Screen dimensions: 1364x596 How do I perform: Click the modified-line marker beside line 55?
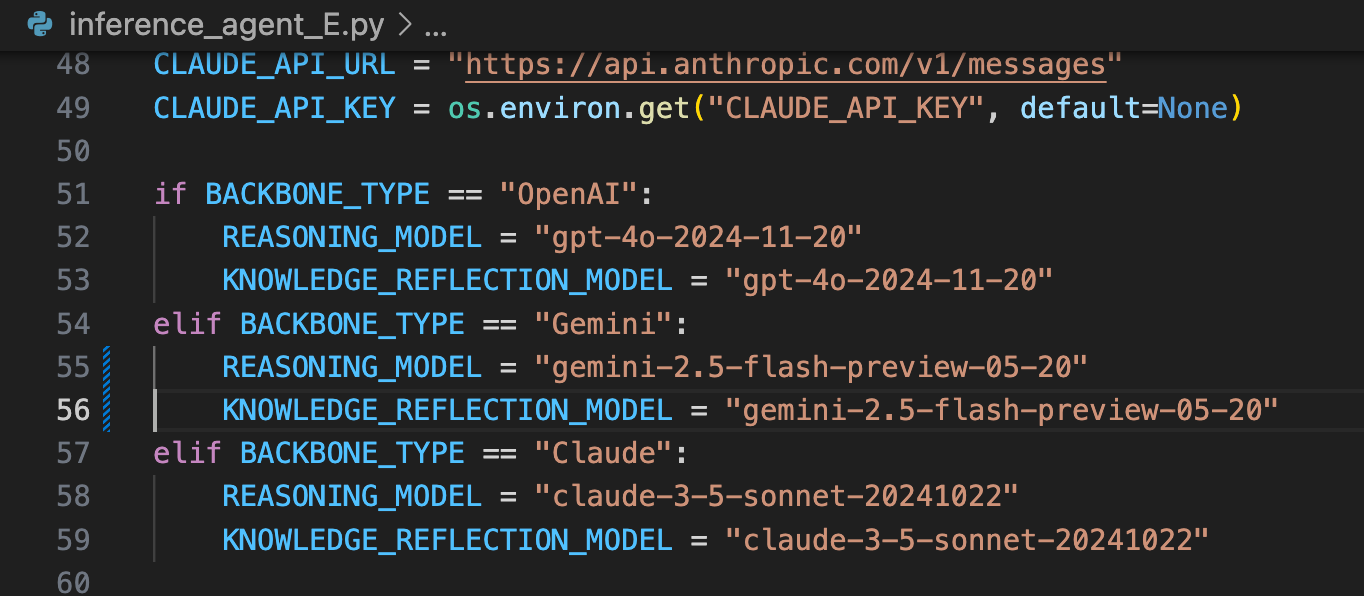click(x=106, y=367)
